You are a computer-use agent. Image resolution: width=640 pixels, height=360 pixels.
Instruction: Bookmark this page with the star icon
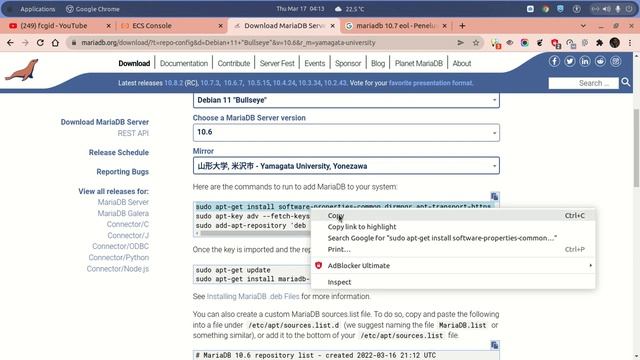(x=476, y=42)
